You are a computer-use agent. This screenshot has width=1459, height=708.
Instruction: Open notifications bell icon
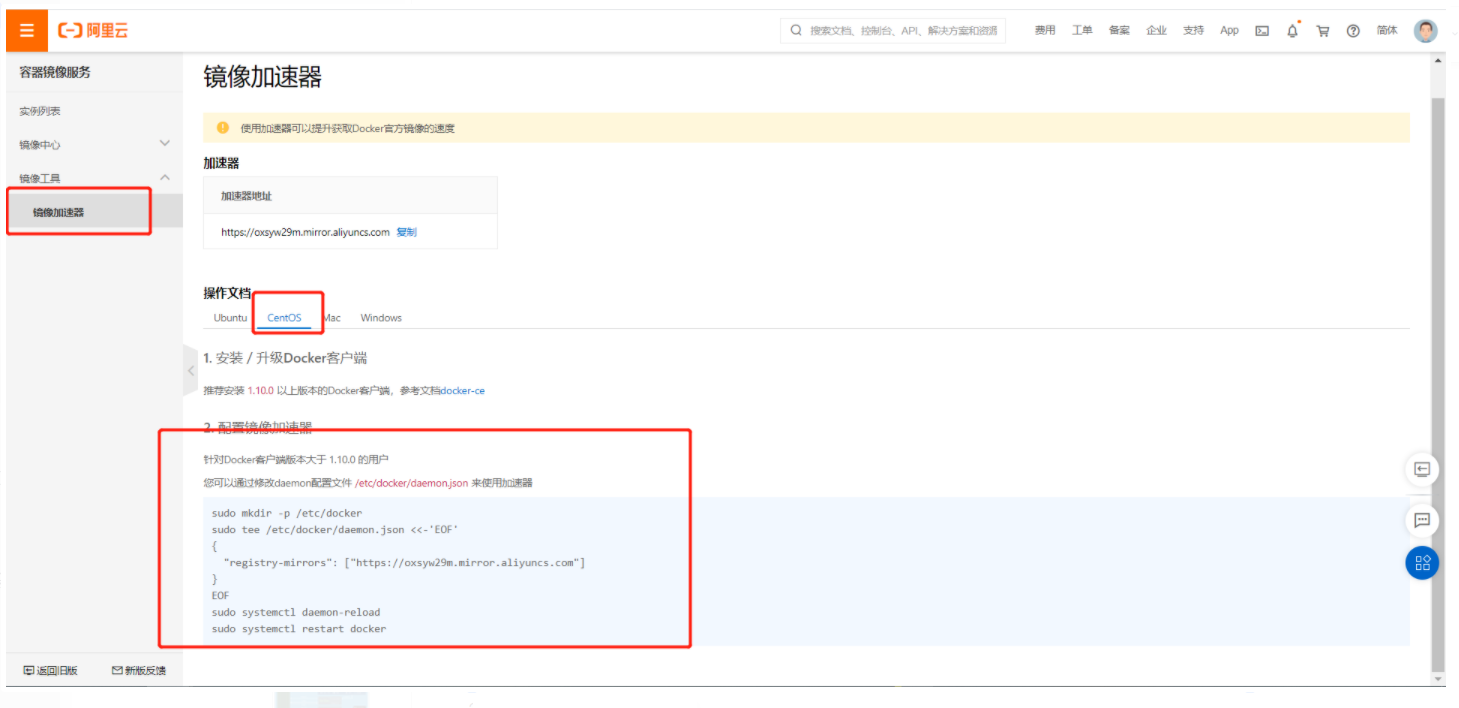point(1292,31)
